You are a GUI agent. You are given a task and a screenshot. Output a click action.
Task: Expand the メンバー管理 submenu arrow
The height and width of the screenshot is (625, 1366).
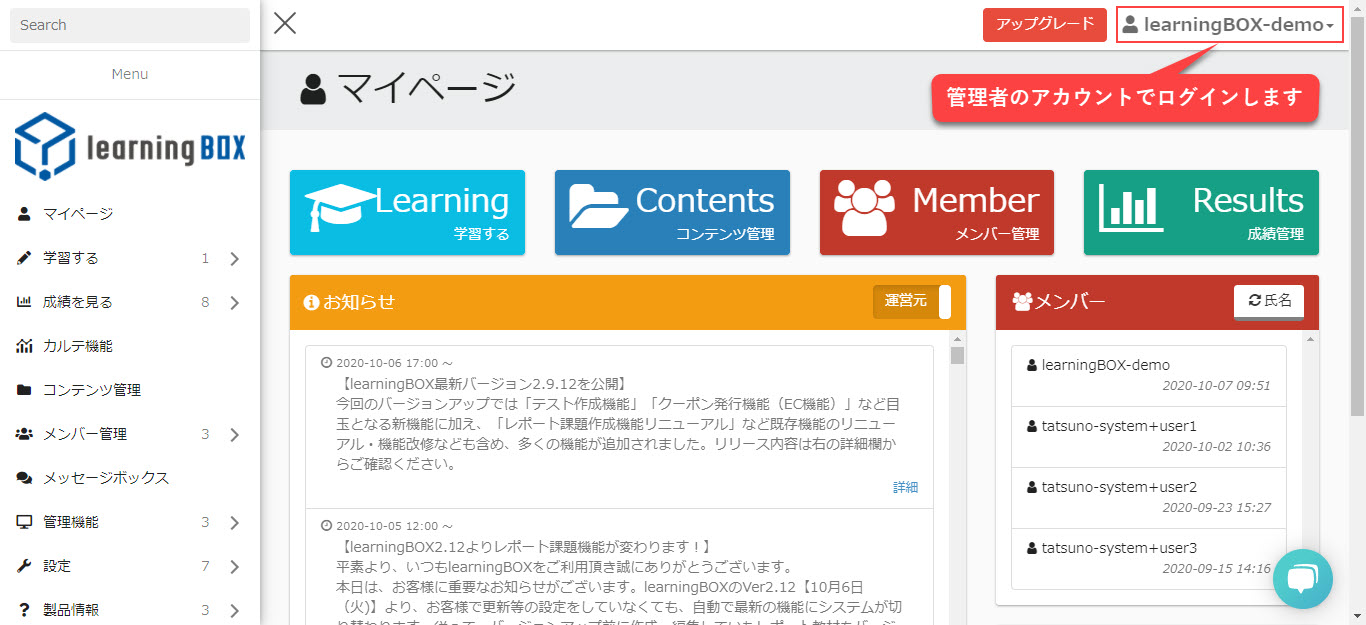pyautogui.click(x=234, y=435)
